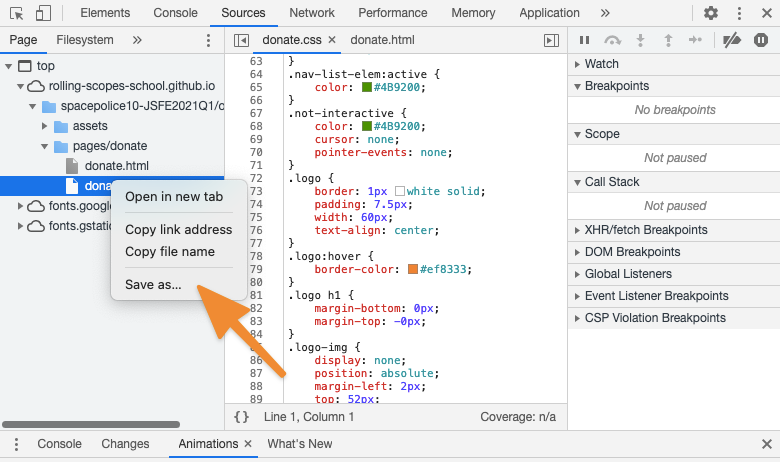
Task: Choose Save as... from context menu
Action: coord(153,284)
